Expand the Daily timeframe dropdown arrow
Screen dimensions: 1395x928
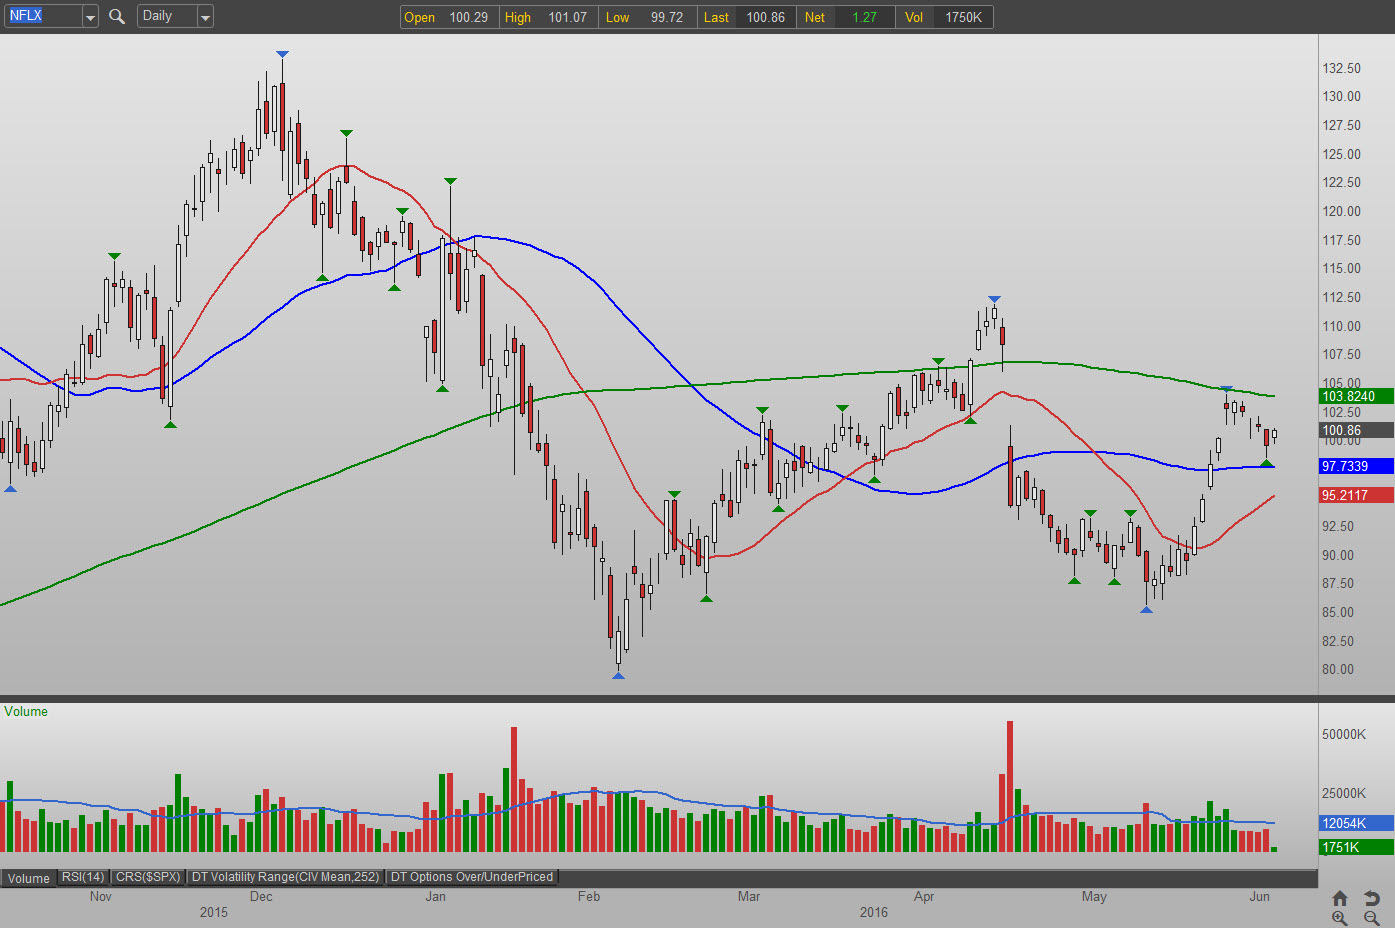204,17
